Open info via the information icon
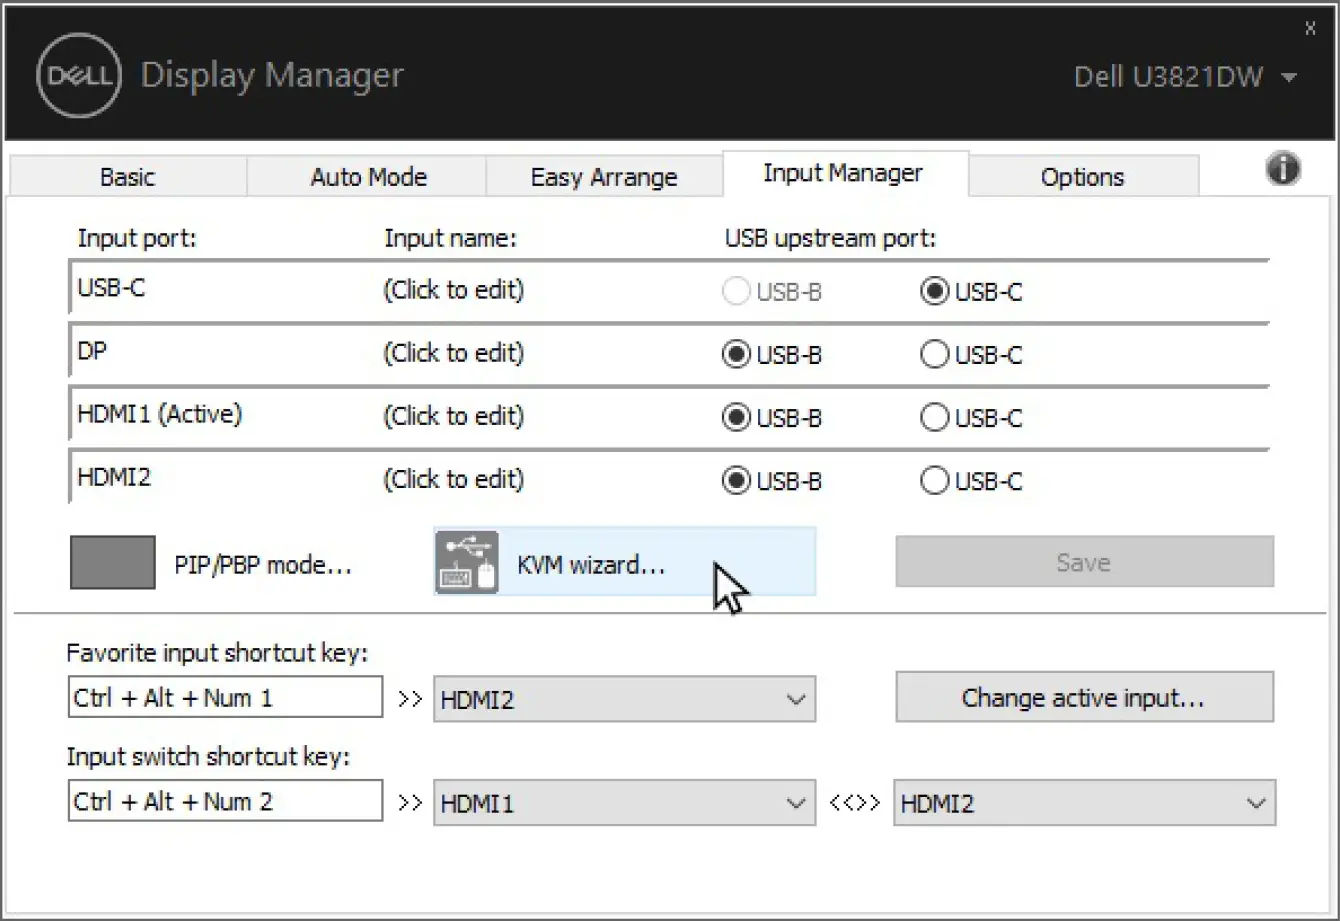The width and height of the screenshot is (1340, 921). coord(1283,170)
